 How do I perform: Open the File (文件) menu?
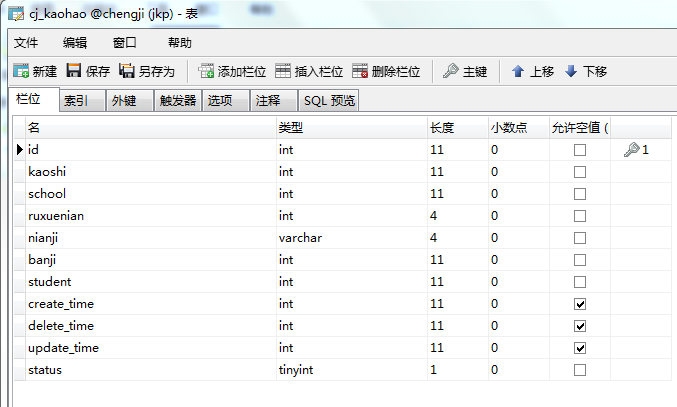pyautogui.click(x=26, y=43)
